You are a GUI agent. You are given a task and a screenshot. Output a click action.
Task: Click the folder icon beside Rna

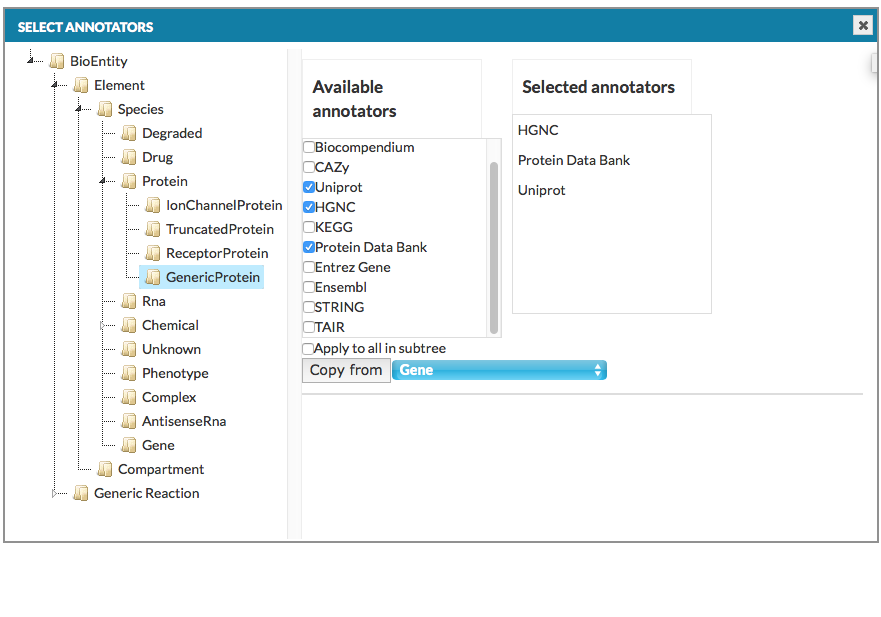[x=129, y=301]
